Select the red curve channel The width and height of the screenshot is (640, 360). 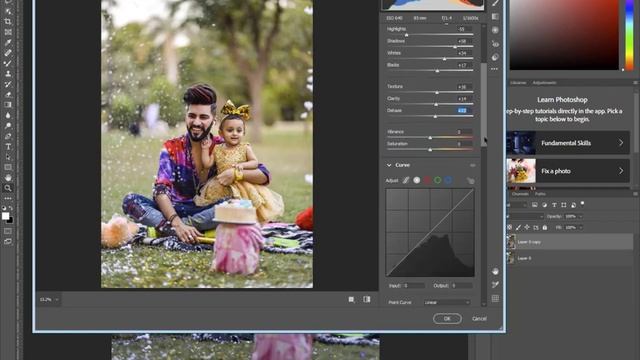[427, 180]
